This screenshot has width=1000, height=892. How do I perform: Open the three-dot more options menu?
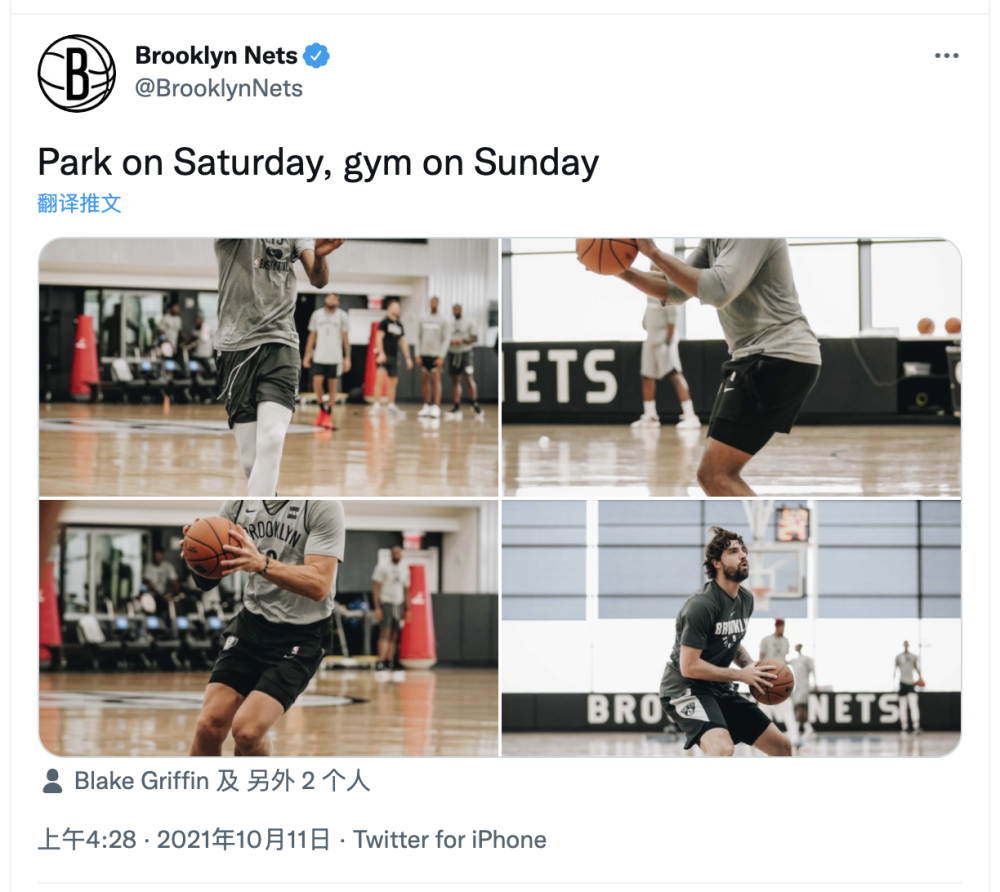coord(946,55)
